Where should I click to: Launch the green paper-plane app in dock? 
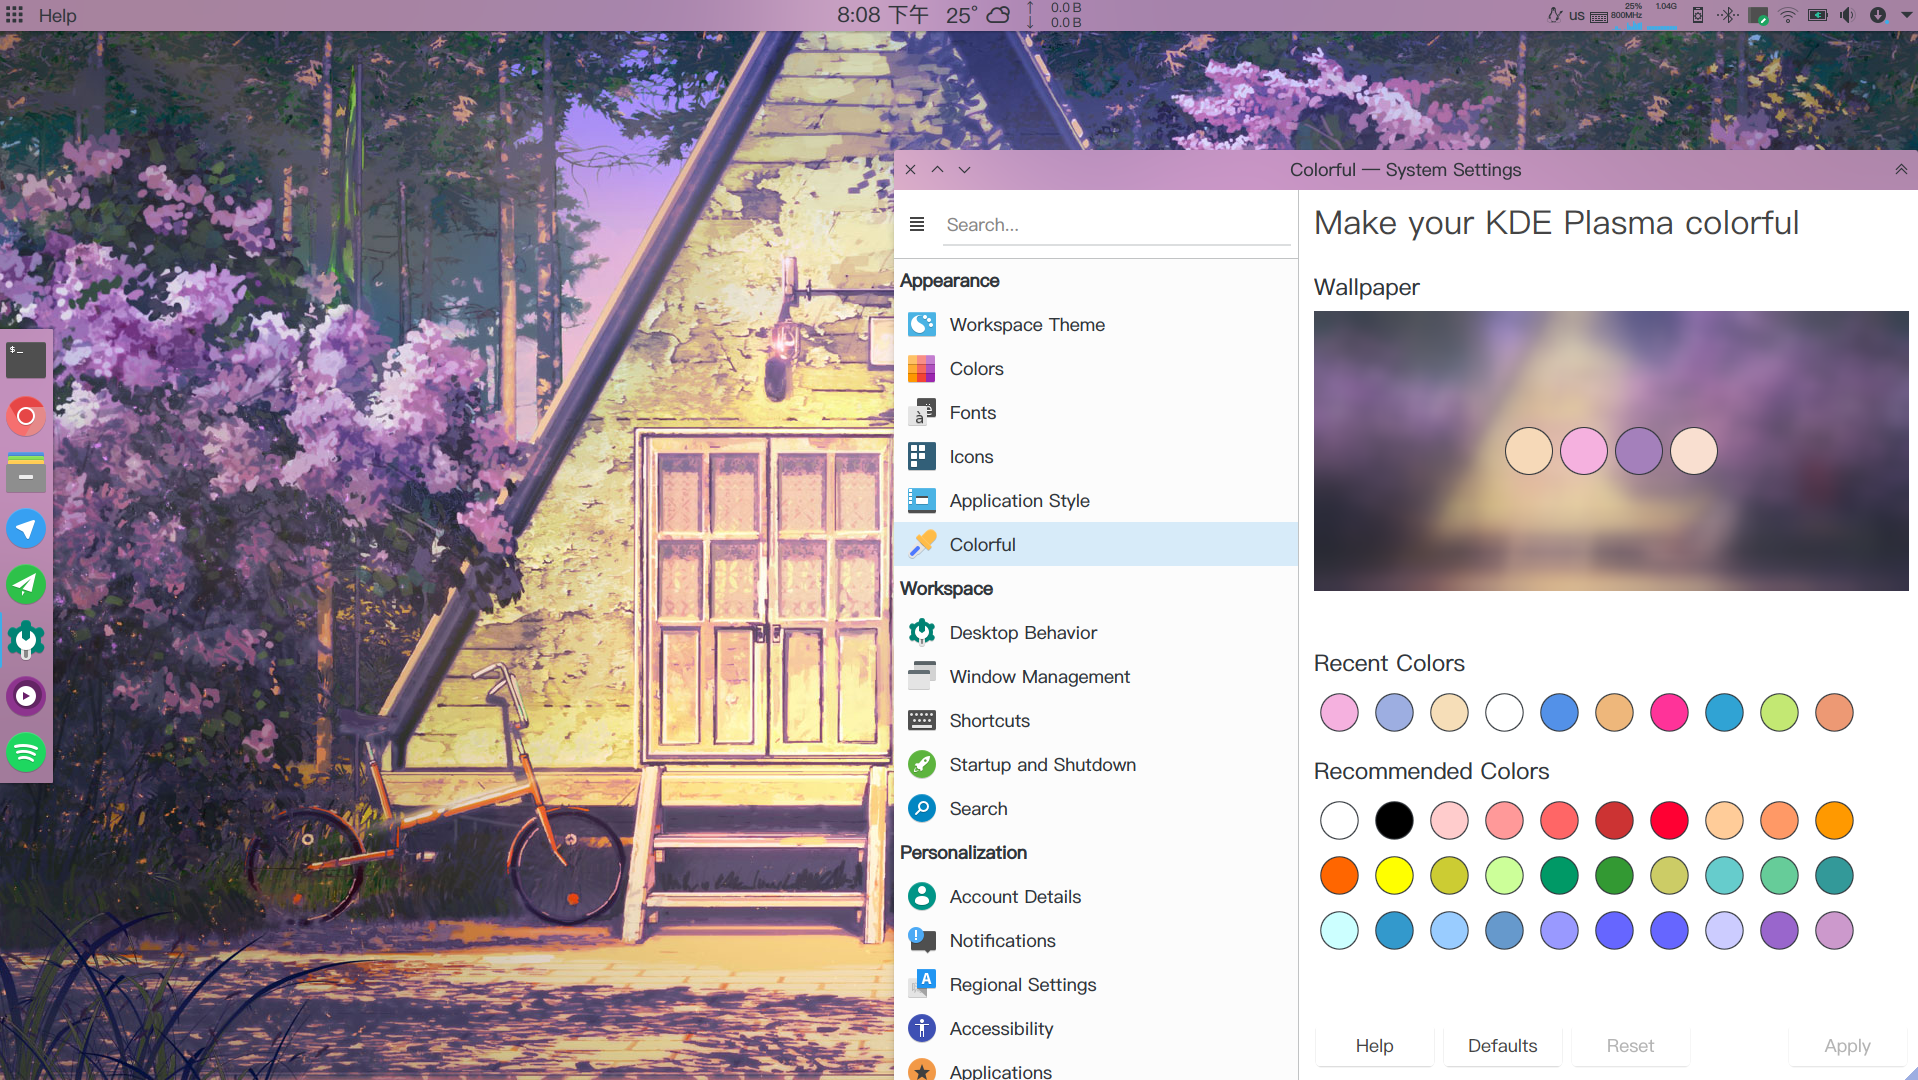tap(26, 584)
